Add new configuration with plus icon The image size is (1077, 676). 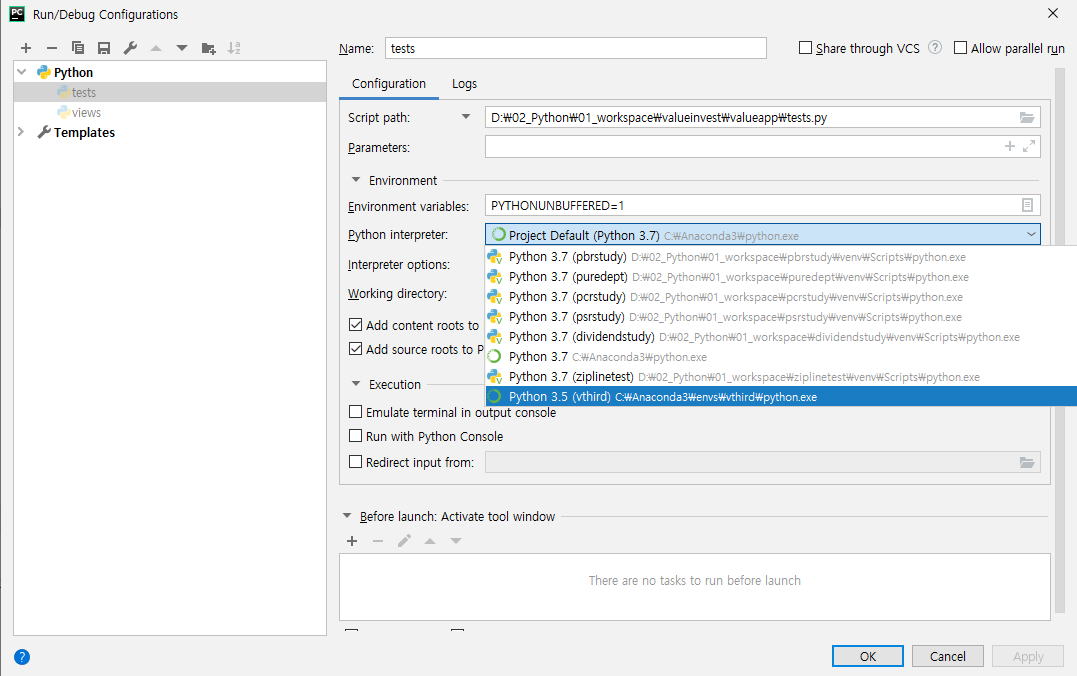(x=26, y=48)
